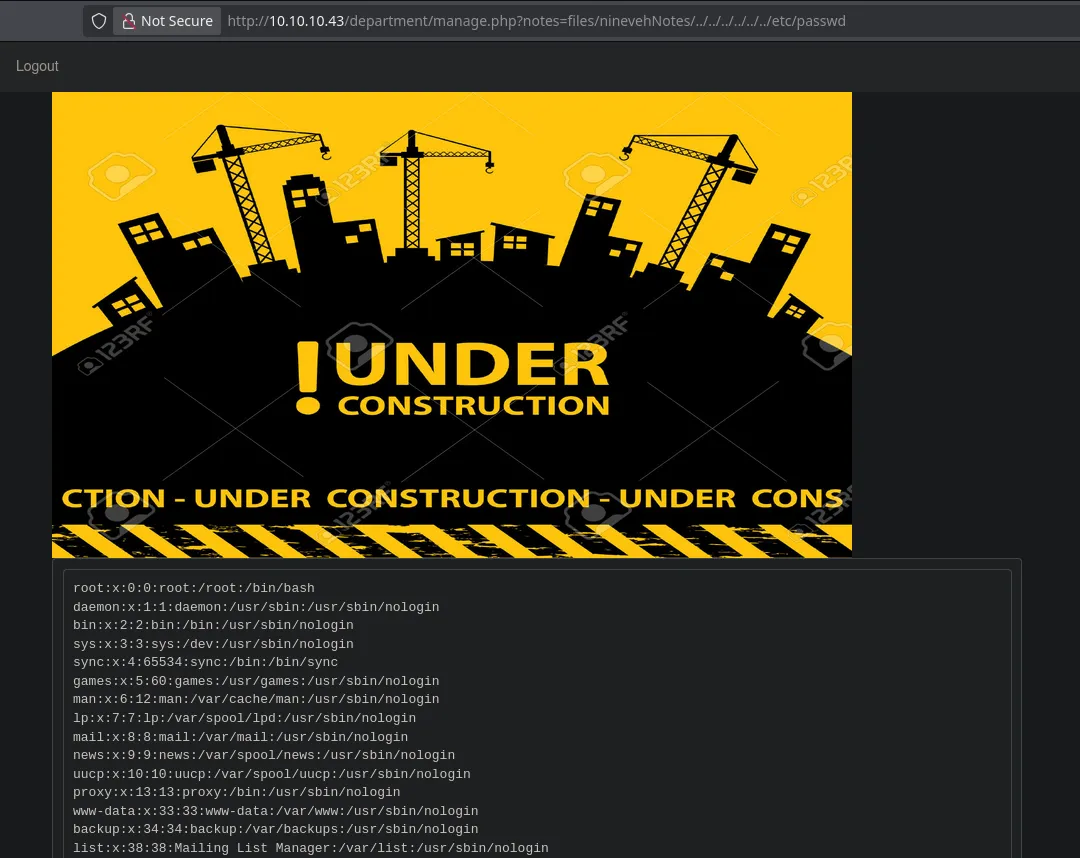Screen dimensions: 1080x858
Task: Click the root user line in the output
Action: coord(194,588)
